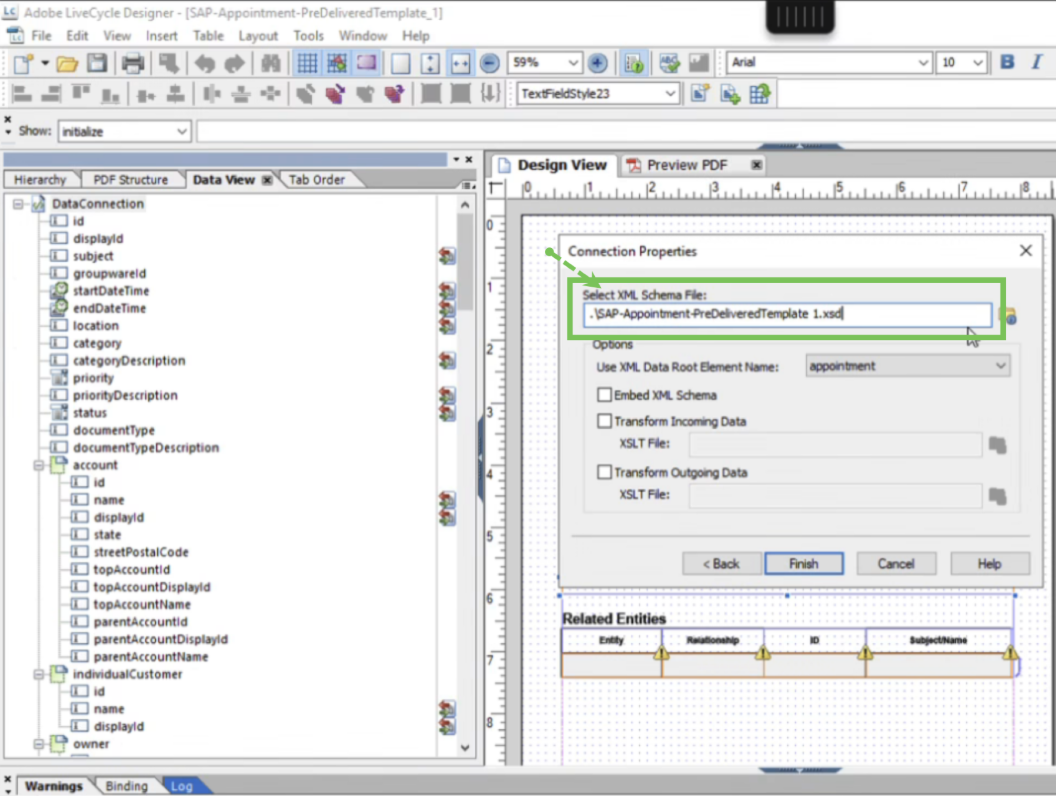Open a file with the folder icon
This screenshot has height=796, width=1056.
click(x=67, y=63)
